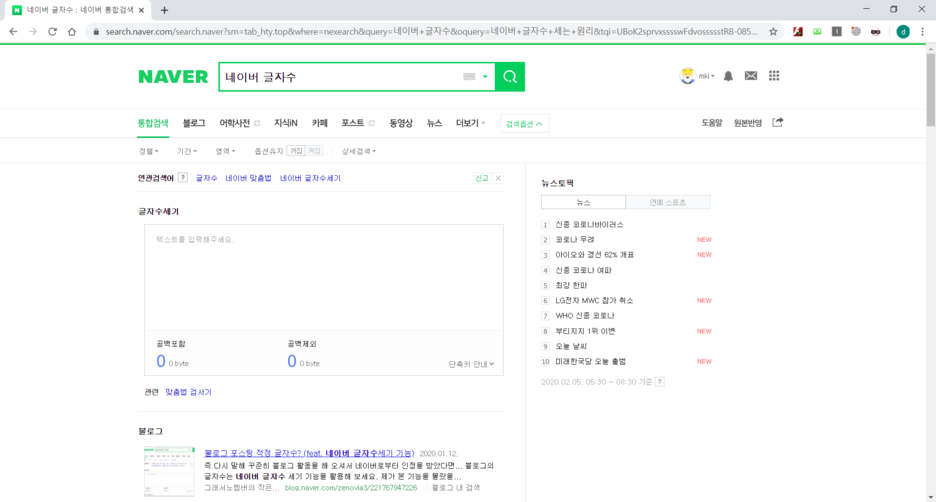Switch to the 블로그 tab

tap(194, 123)
